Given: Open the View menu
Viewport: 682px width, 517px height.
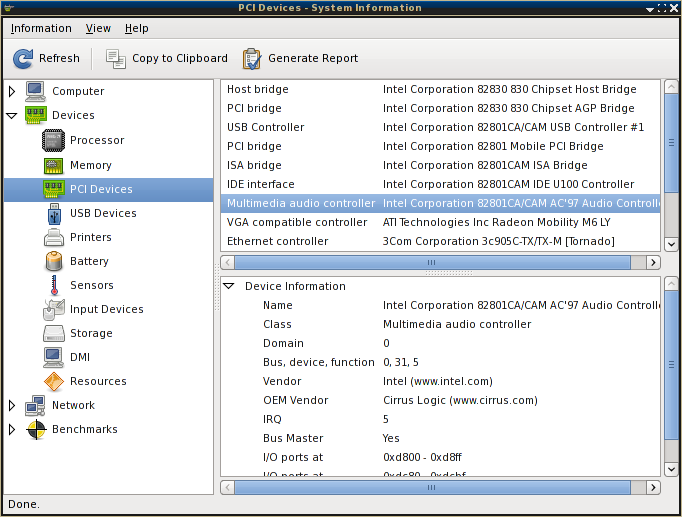Looking at the screenshot, I should pos(98,28).
